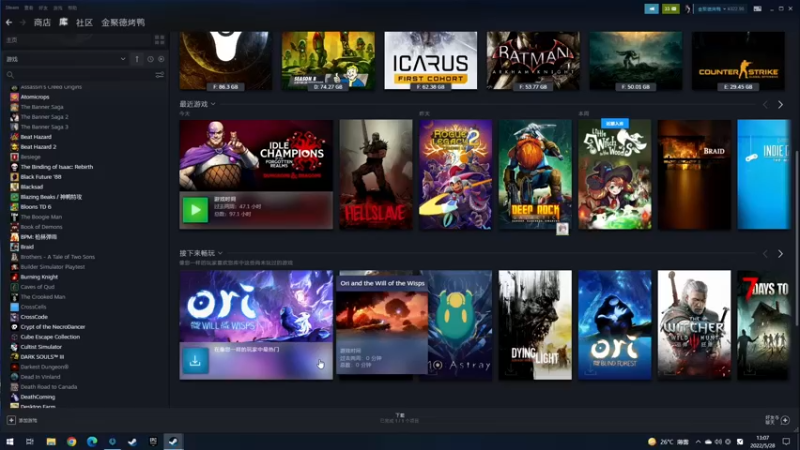Go back with the left arrow
Image resolution: width=800 pixels, height=450 pixels.
tap(9, 22)
